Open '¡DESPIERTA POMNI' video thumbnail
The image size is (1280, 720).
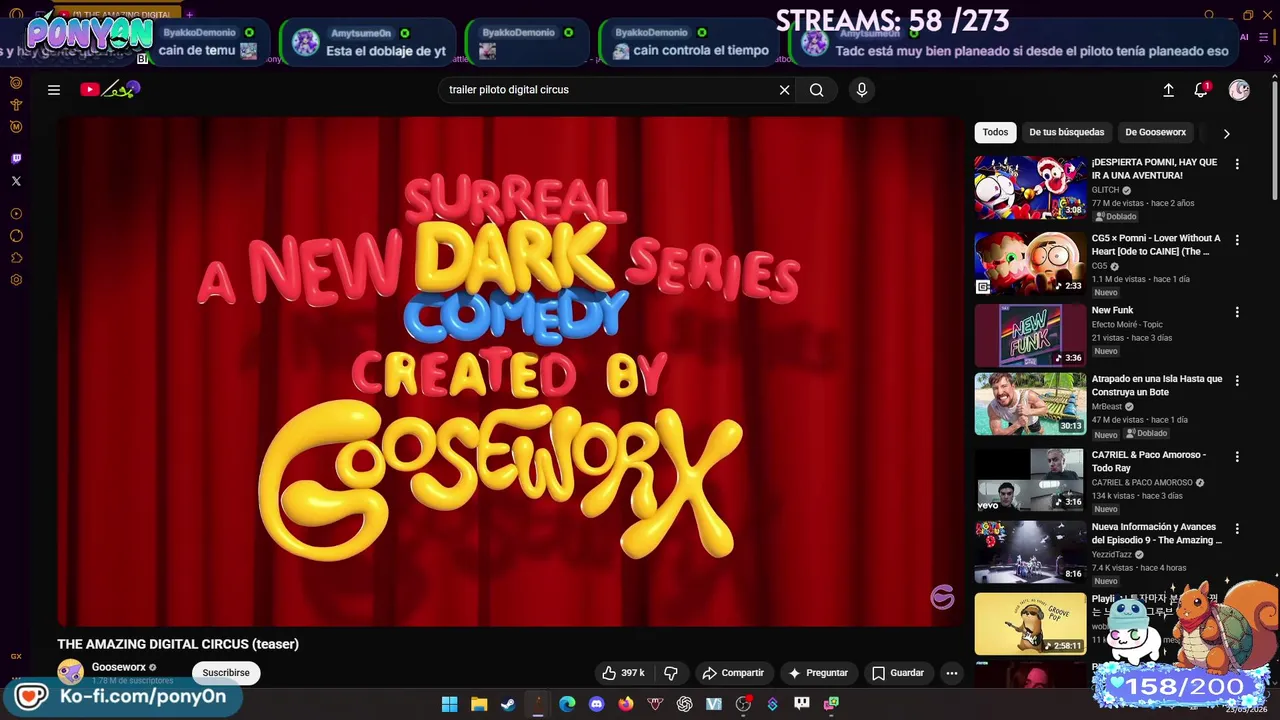click(1030, 187)
